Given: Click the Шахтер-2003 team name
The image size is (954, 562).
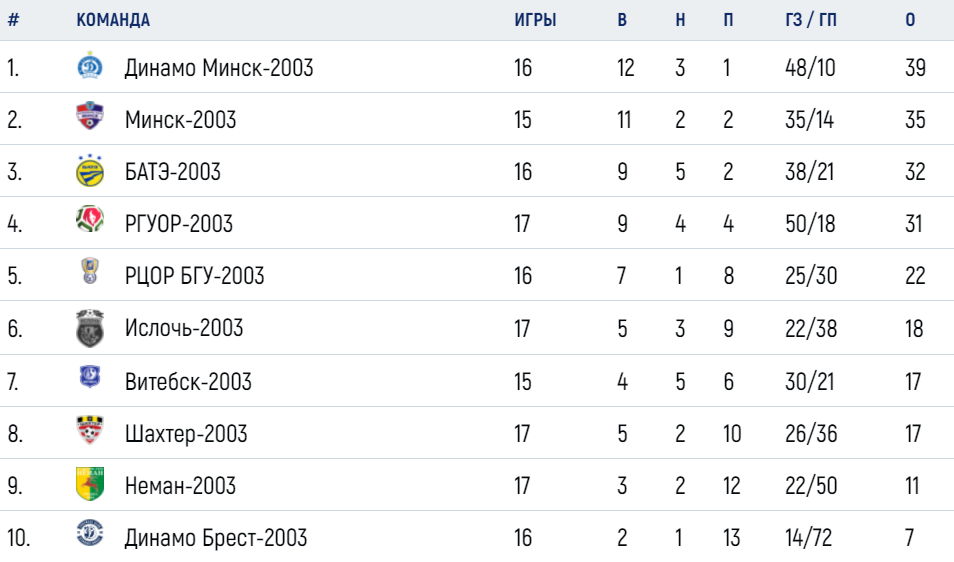Looking at the screenshot, I should point(186,434).
